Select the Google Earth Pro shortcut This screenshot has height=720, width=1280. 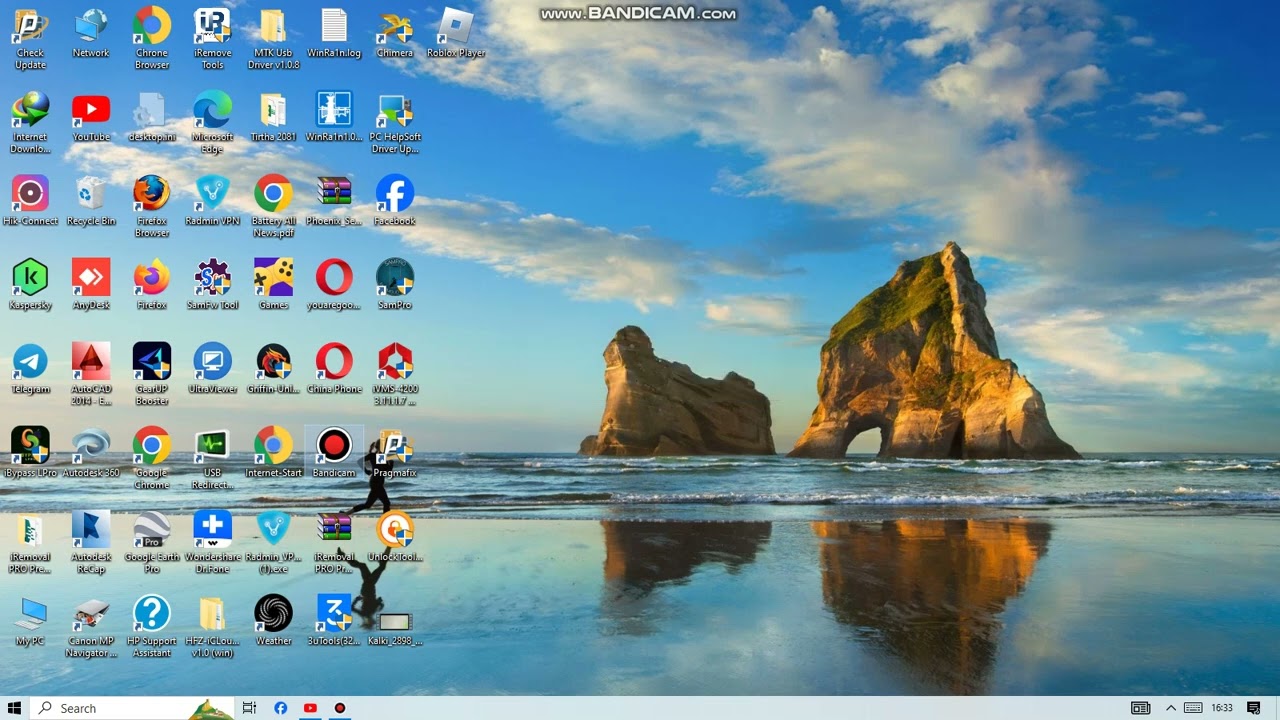point(152,530)
